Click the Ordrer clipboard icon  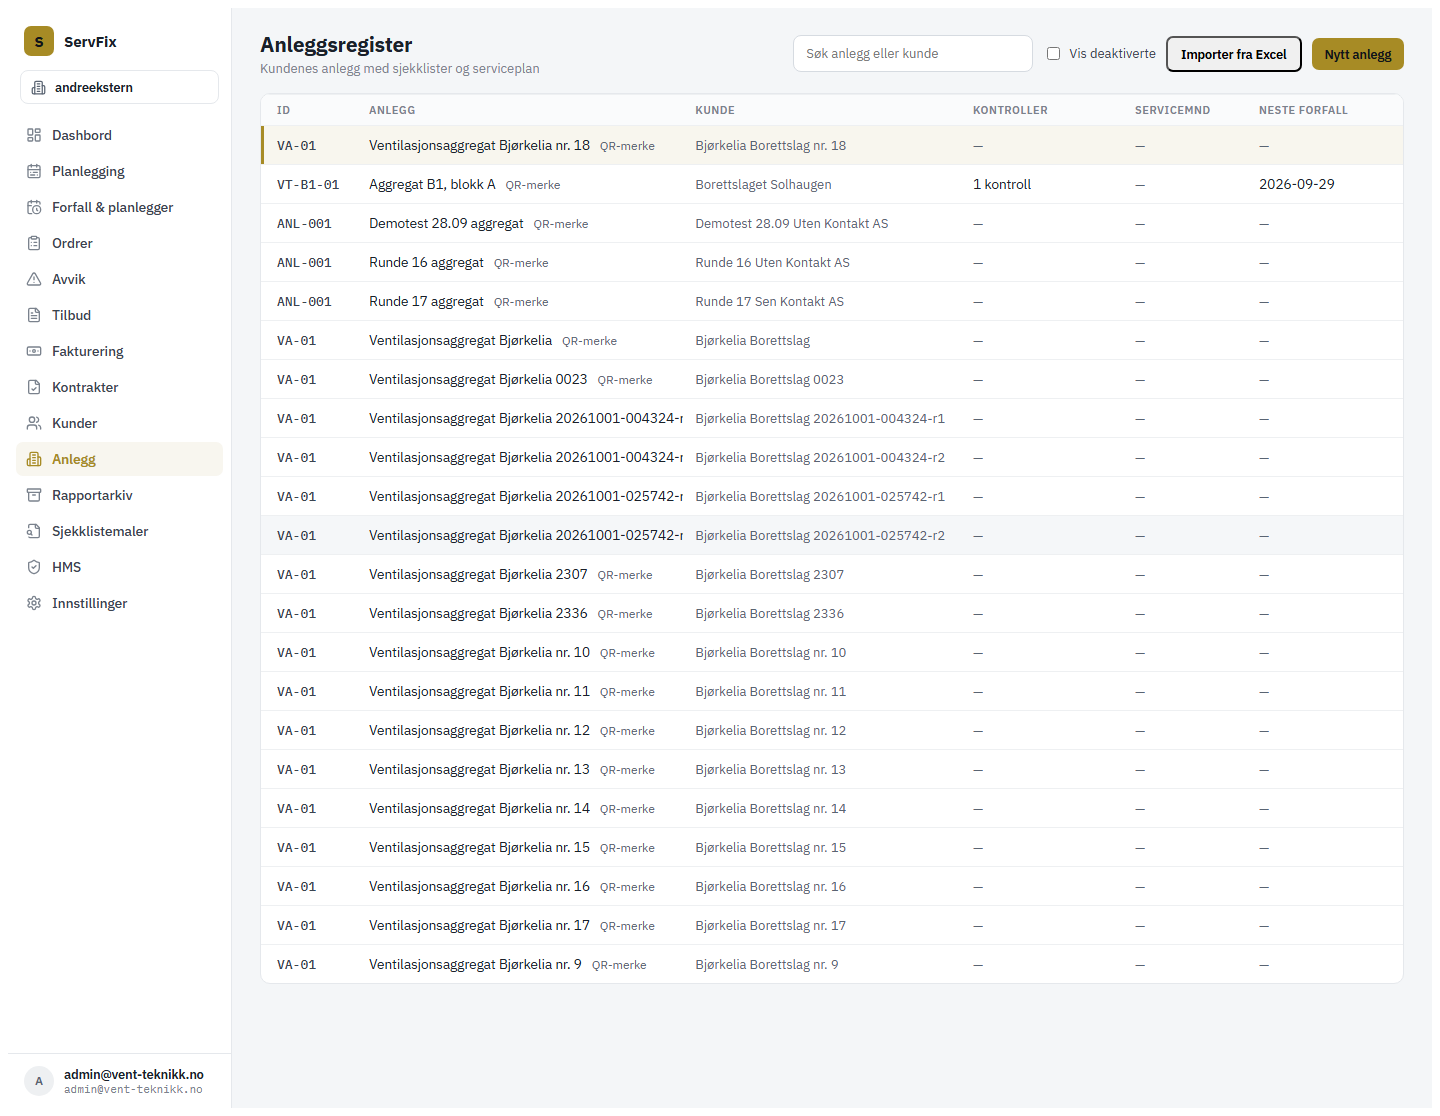34,243
